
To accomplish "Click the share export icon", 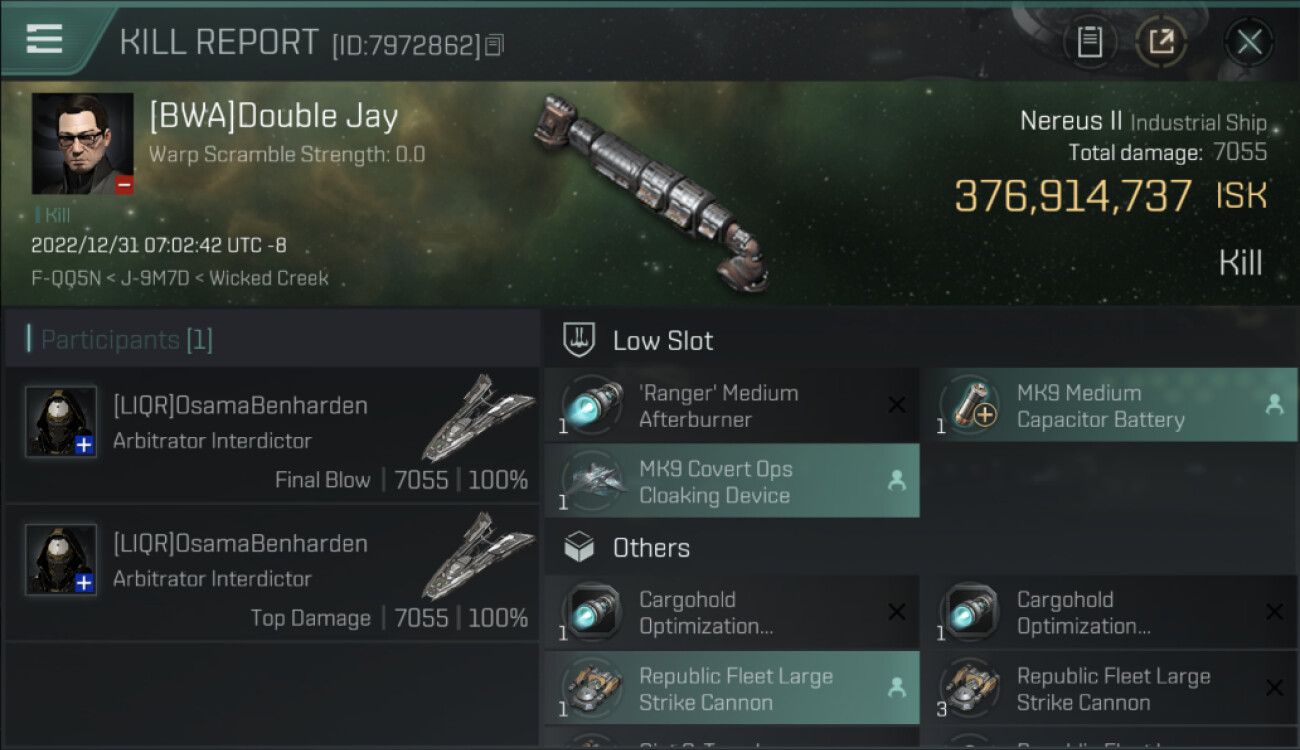I will click(x=1161, y=42).
